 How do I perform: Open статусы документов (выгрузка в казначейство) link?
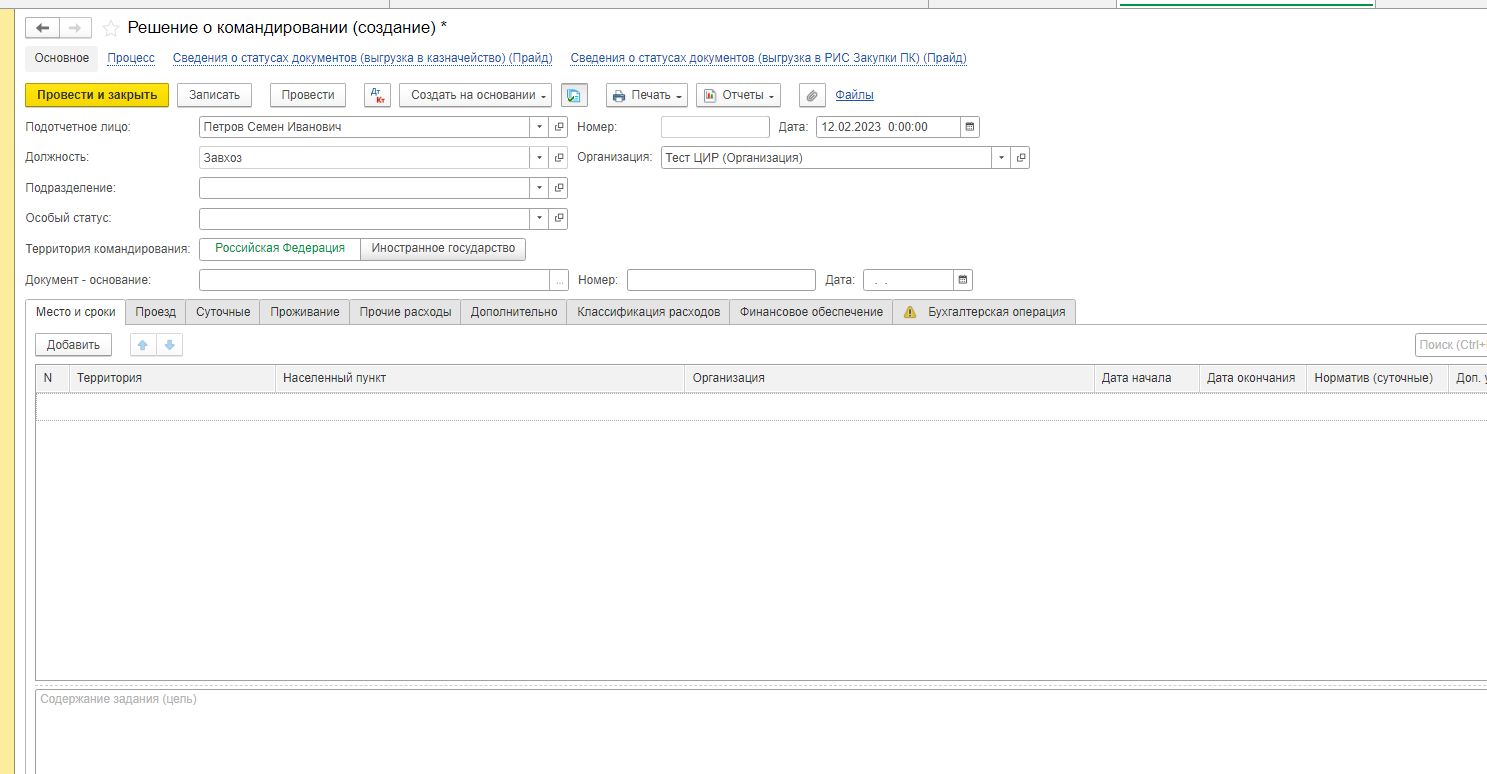[363, 58]
